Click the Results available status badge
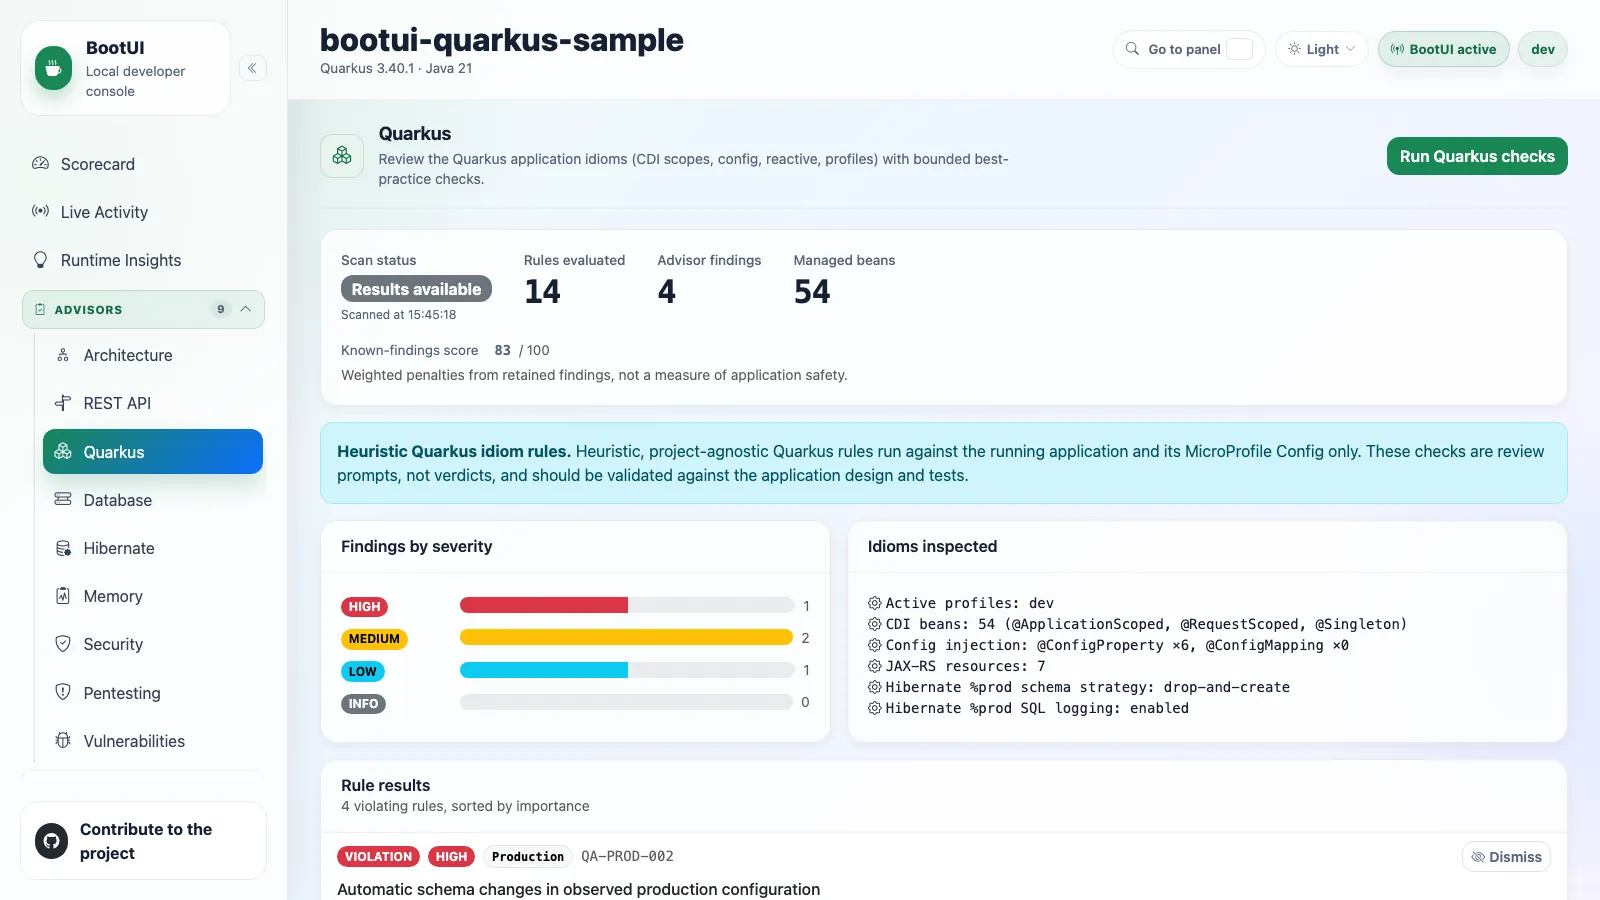The height and width of the screenshot is (900, 1600). 416,289
